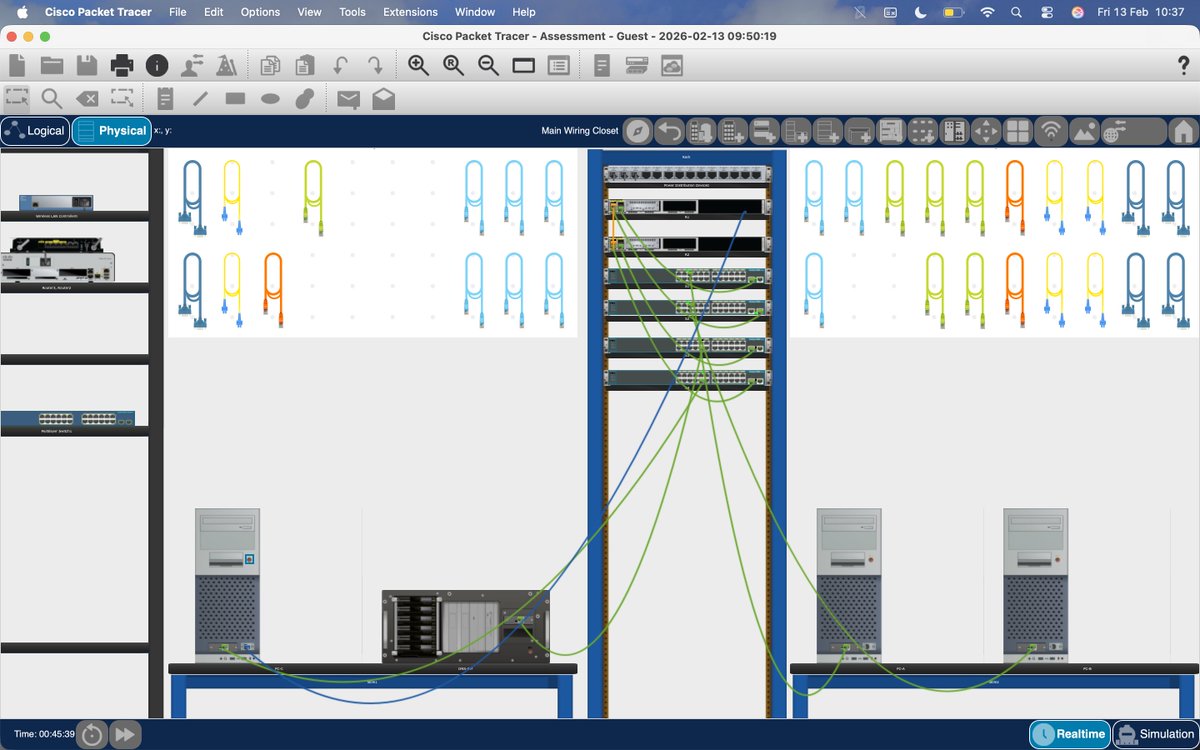Add a Simple PDU envelope

pos(348,99)
